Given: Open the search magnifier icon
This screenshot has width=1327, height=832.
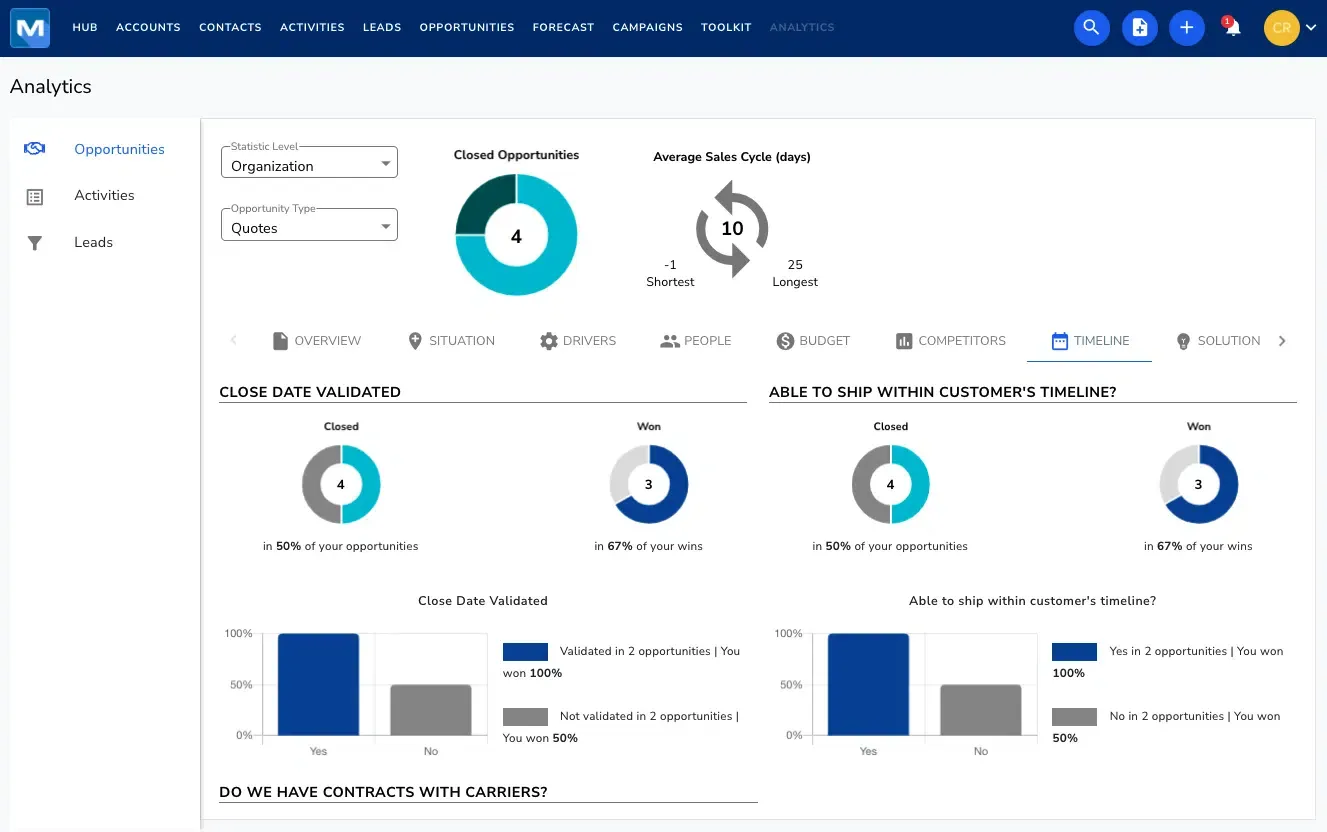Looking at the screenshot, I should (1091, 27).
